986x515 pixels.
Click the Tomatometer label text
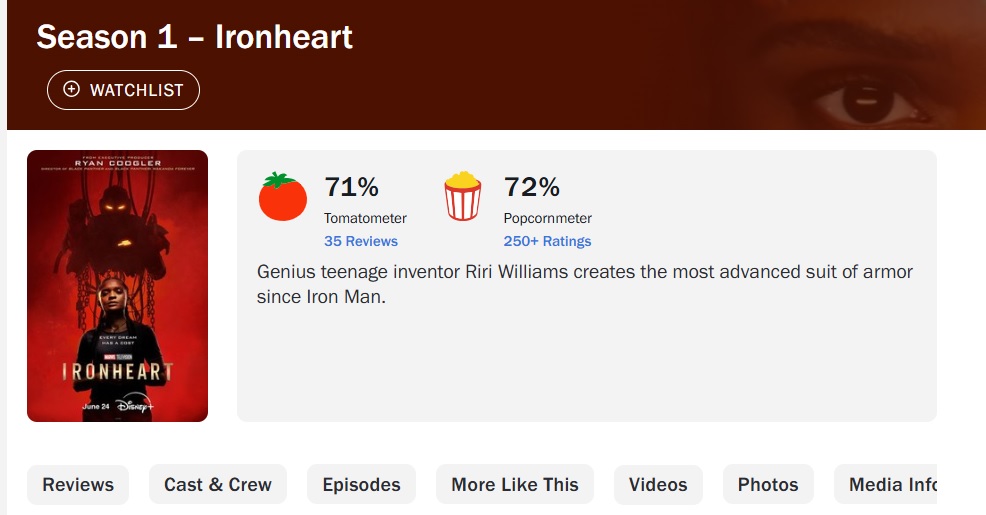(x=365, y=218)
